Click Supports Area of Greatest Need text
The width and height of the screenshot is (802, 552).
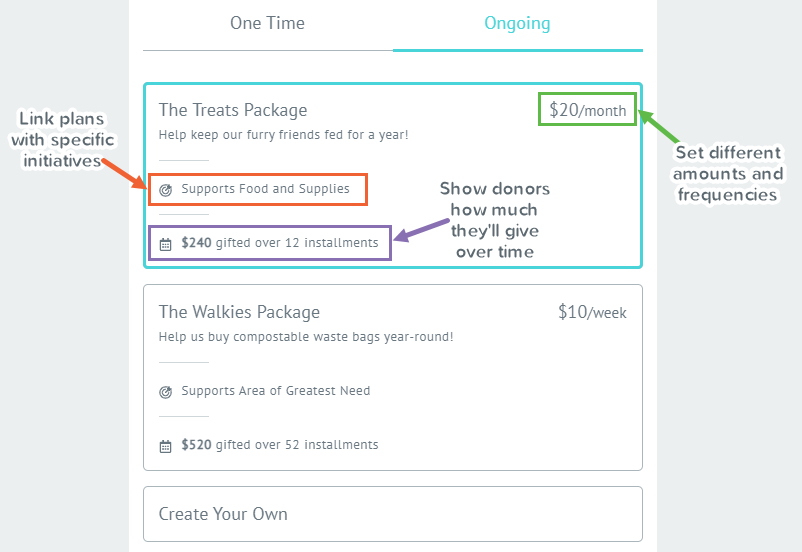point(276,391)
